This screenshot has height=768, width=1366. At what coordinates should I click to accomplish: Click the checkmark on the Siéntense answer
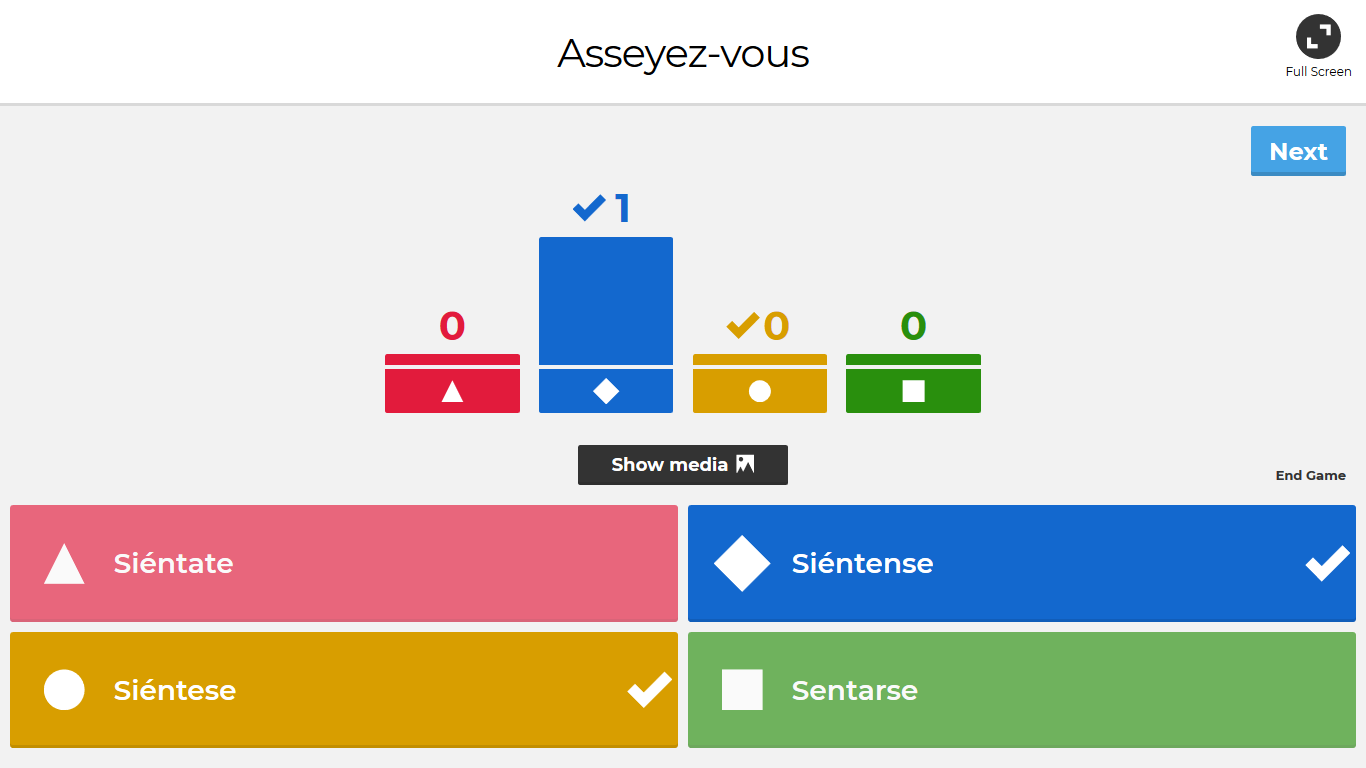click(x=1327, y=563)
